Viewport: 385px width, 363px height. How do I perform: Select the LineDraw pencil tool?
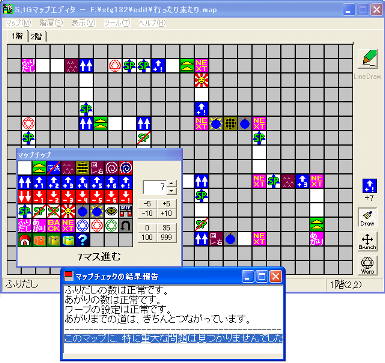pos(368,59)
